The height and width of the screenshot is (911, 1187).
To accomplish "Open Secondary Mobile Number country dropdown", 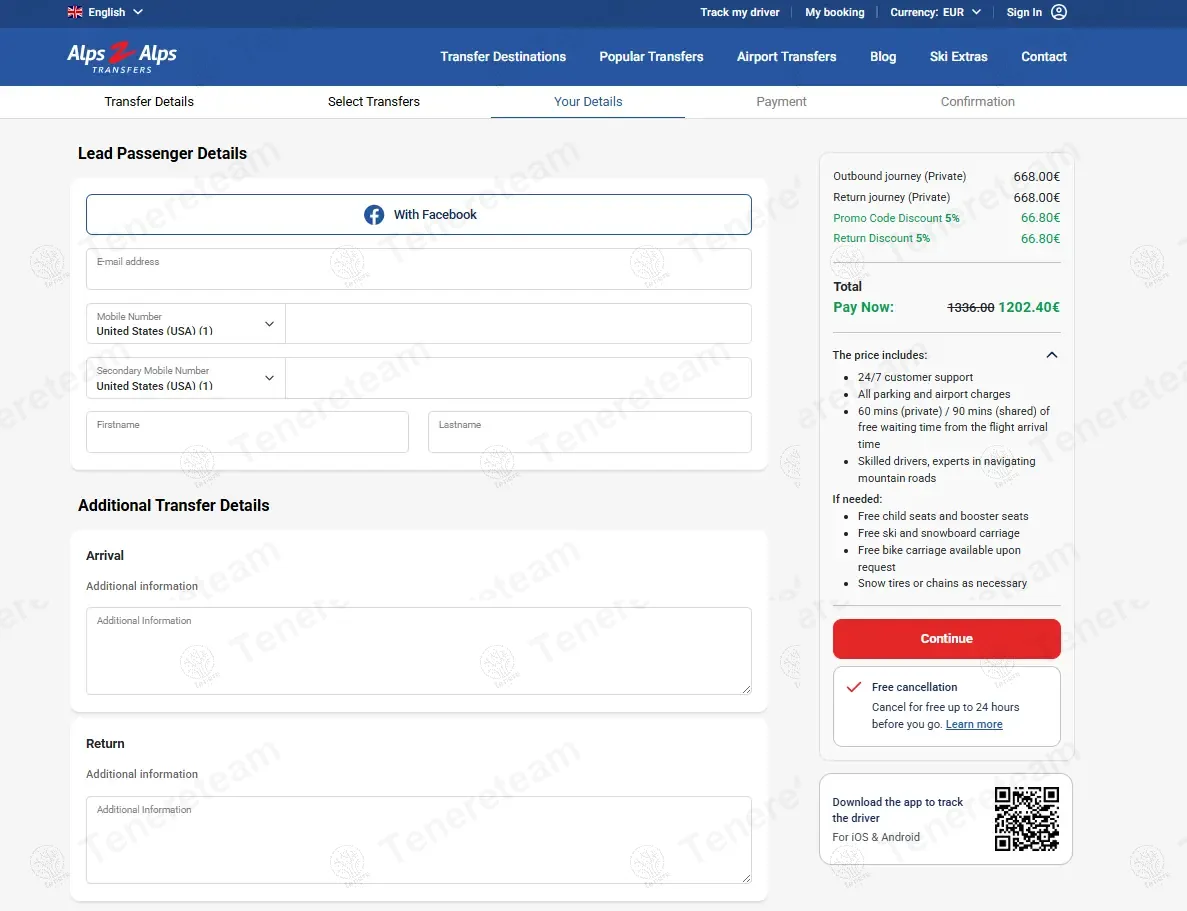I will tap(186, 378).
